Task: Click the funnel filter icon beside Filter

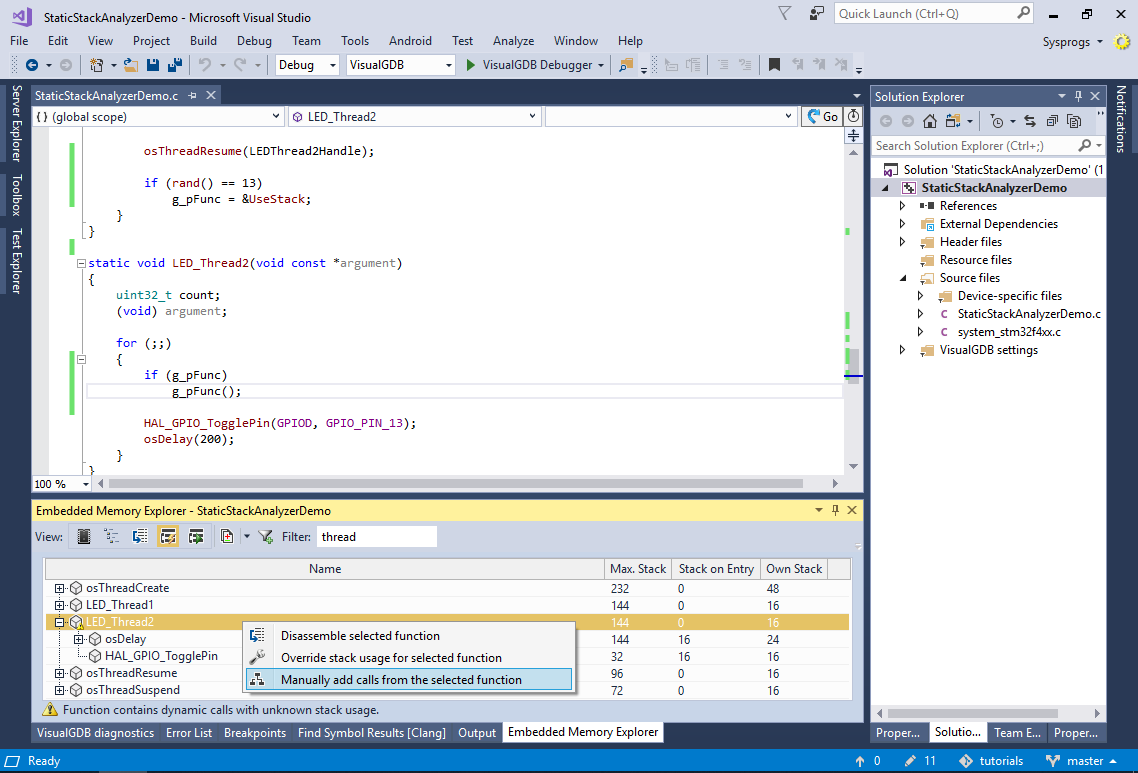Action: pyautogui.click(x=266, y=537)
